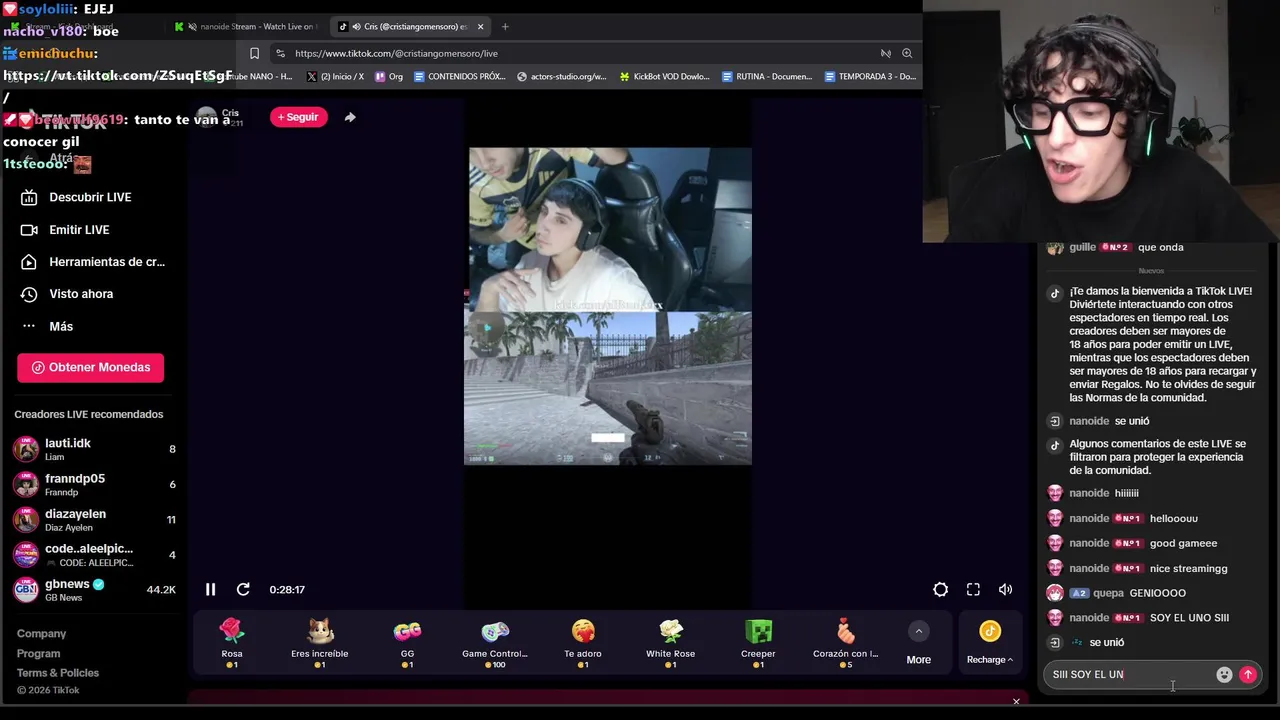
Task: Send the Rosa gift
Action: coord(232,643)
